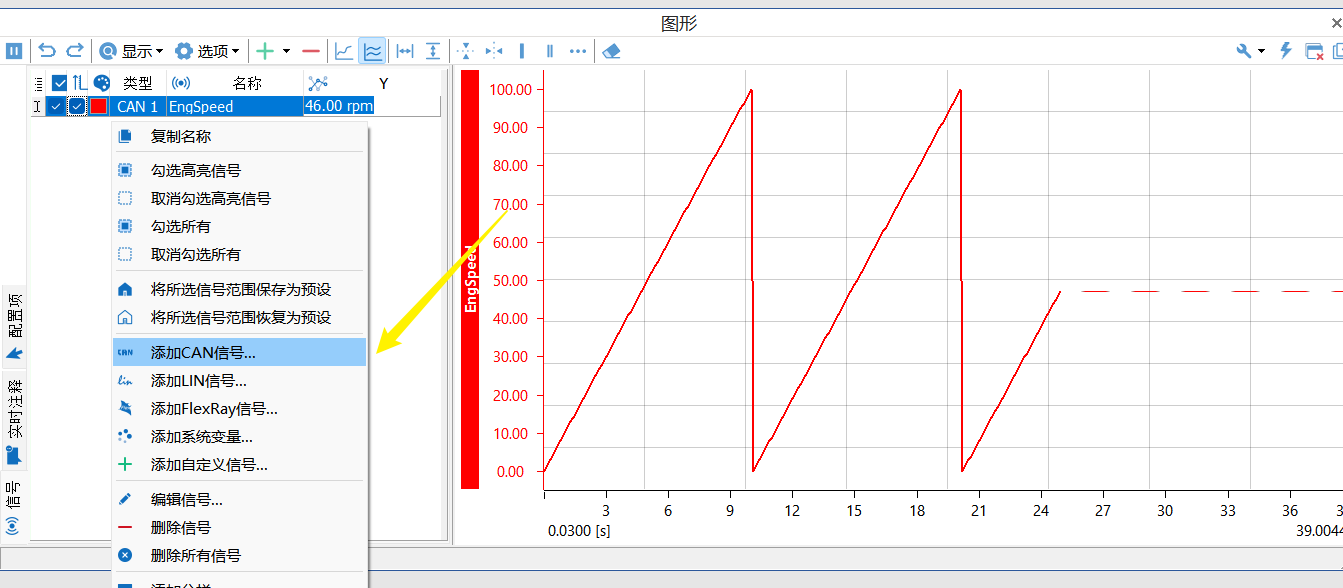Viewport: 1343px width, 588px height.
Task: Enable the single cursor bar icon
Action: coord(521,50)
